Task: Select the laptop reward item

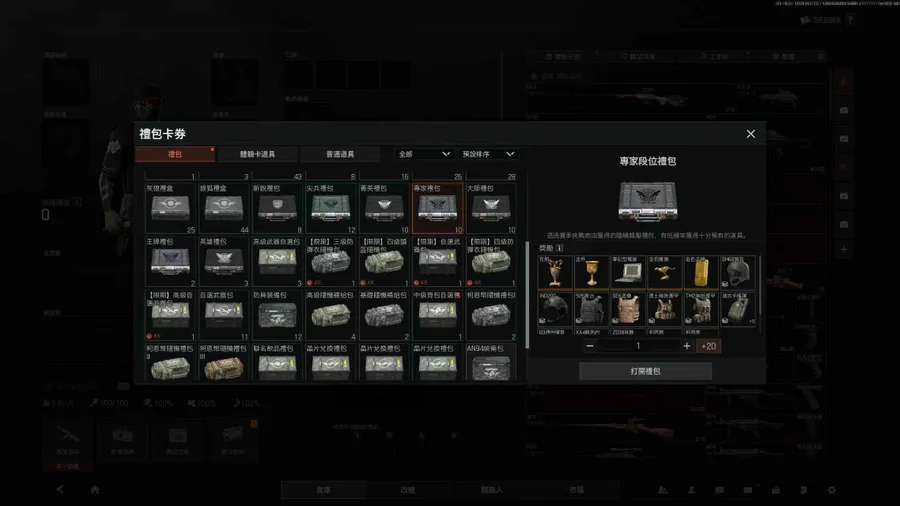Action: click(627, 273)
